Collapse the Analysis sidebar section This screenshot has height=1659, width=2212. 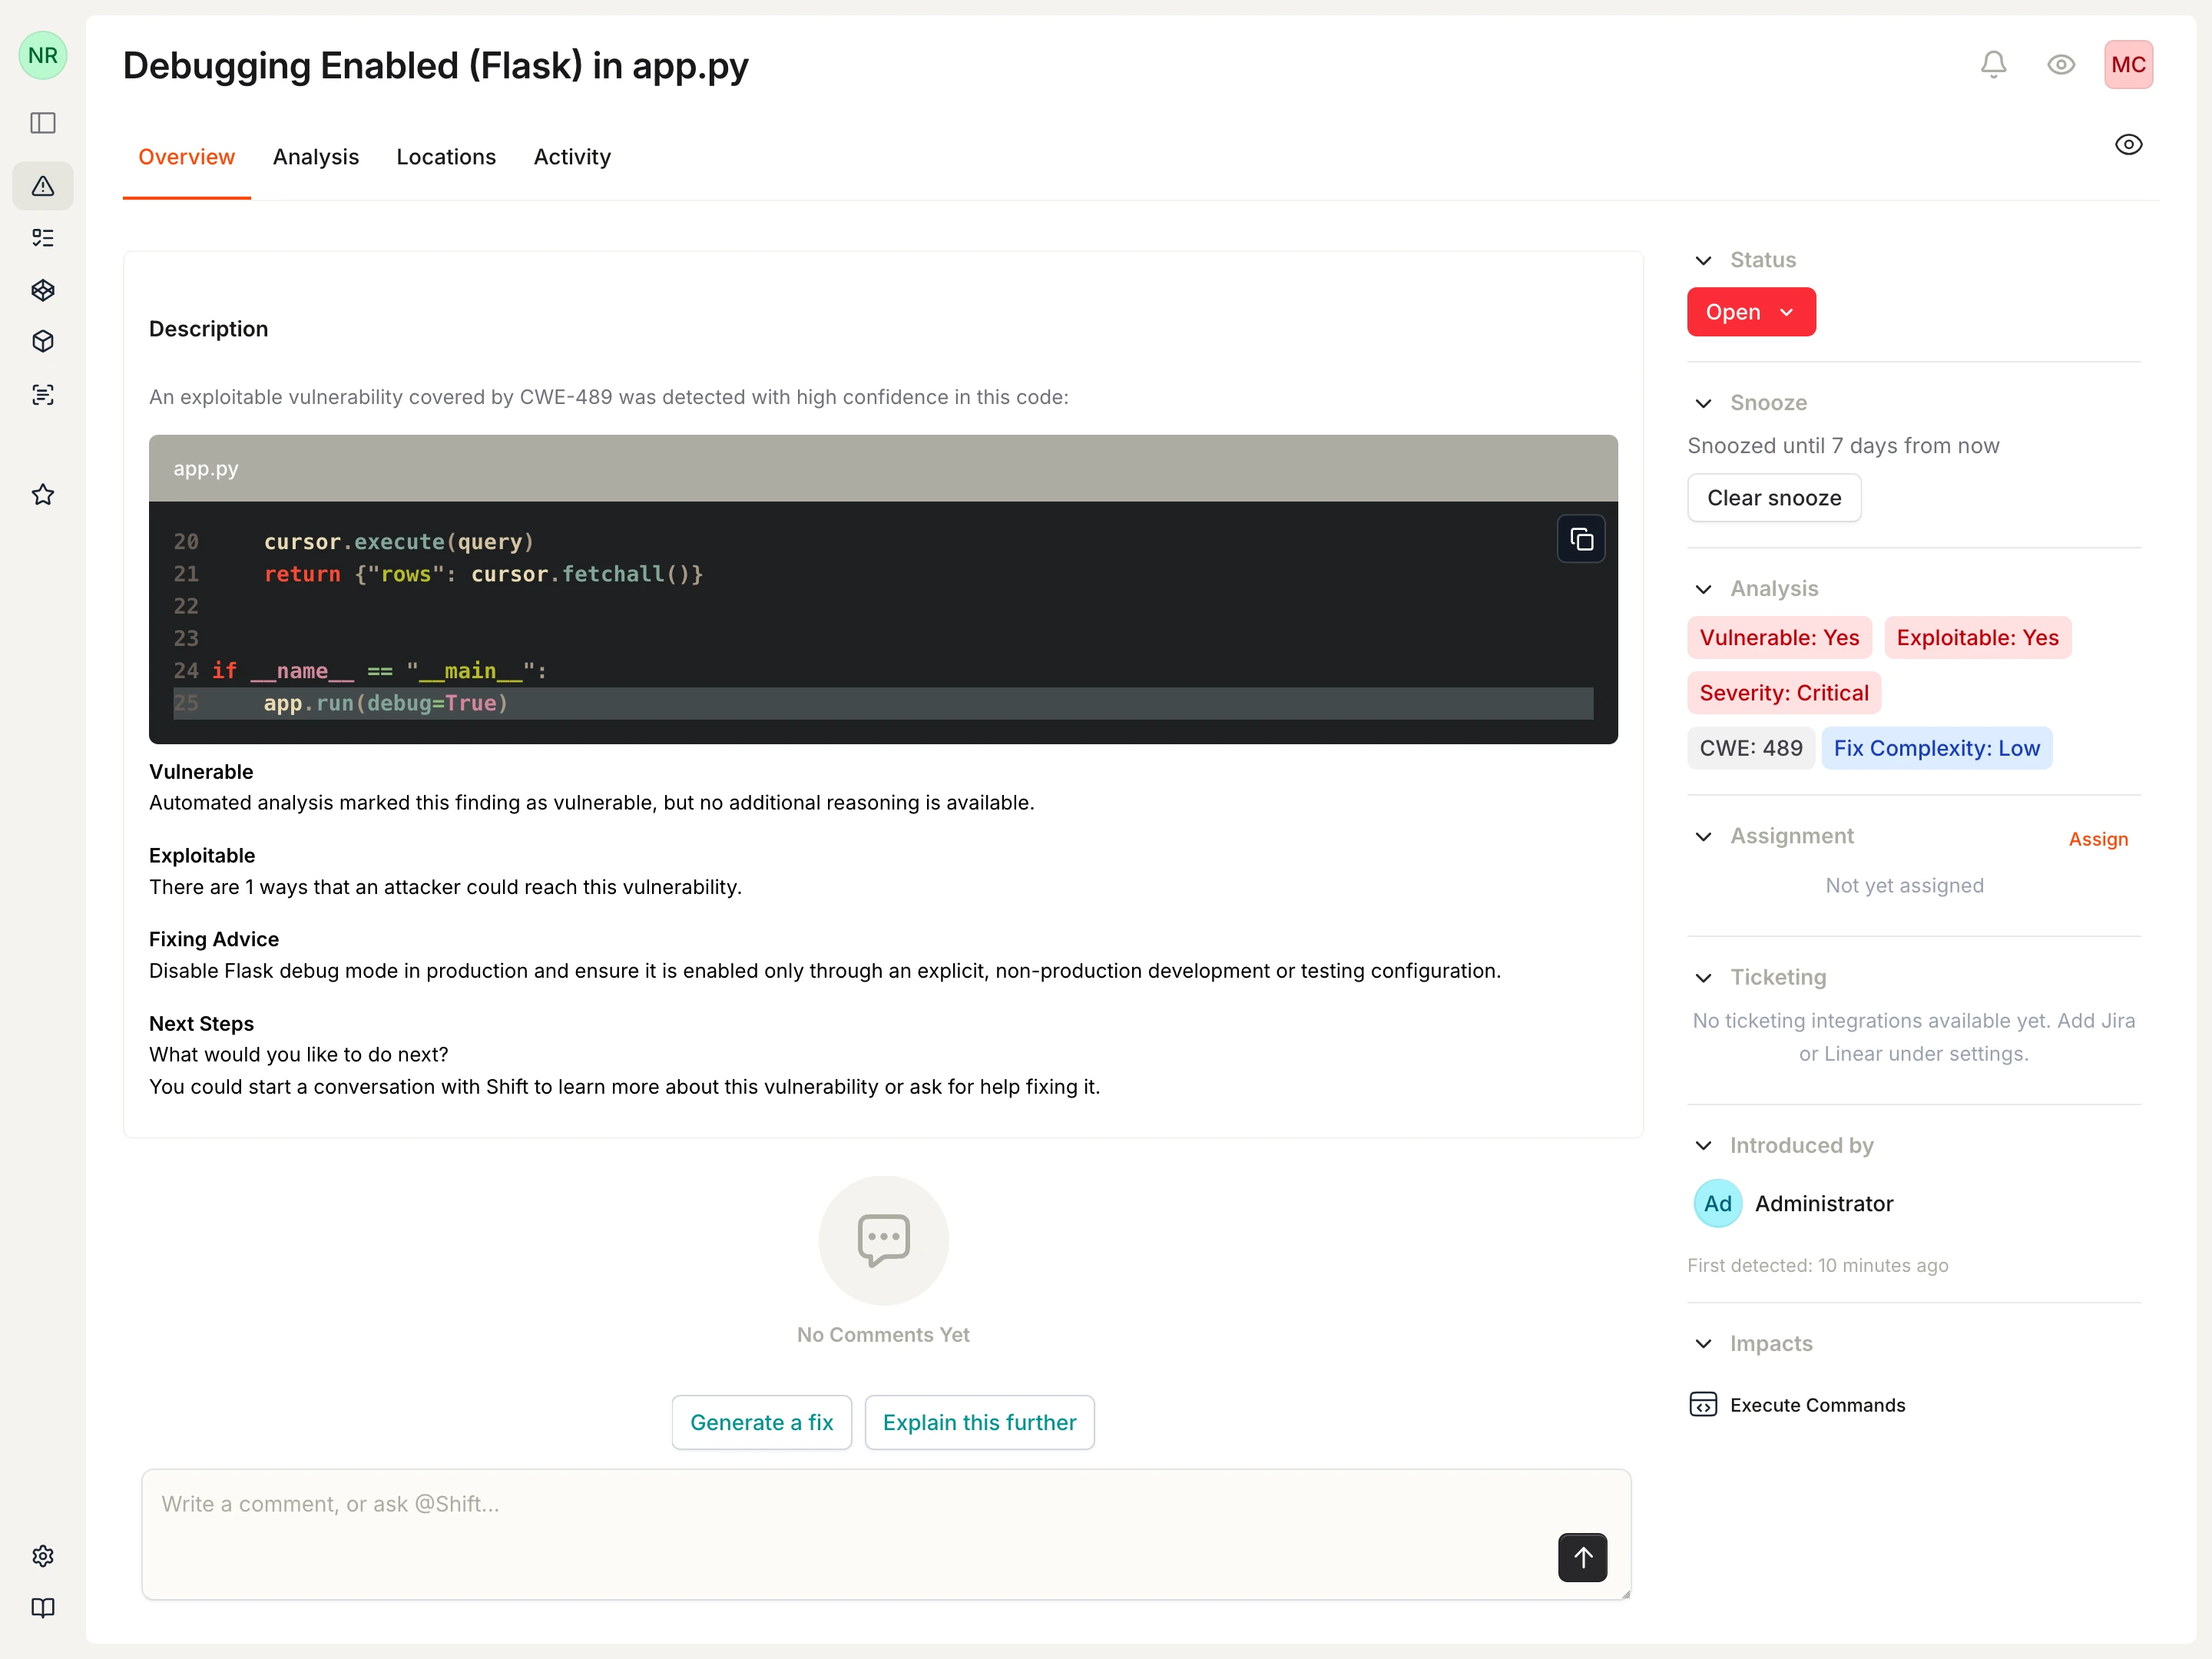(x=1704, y=590)
